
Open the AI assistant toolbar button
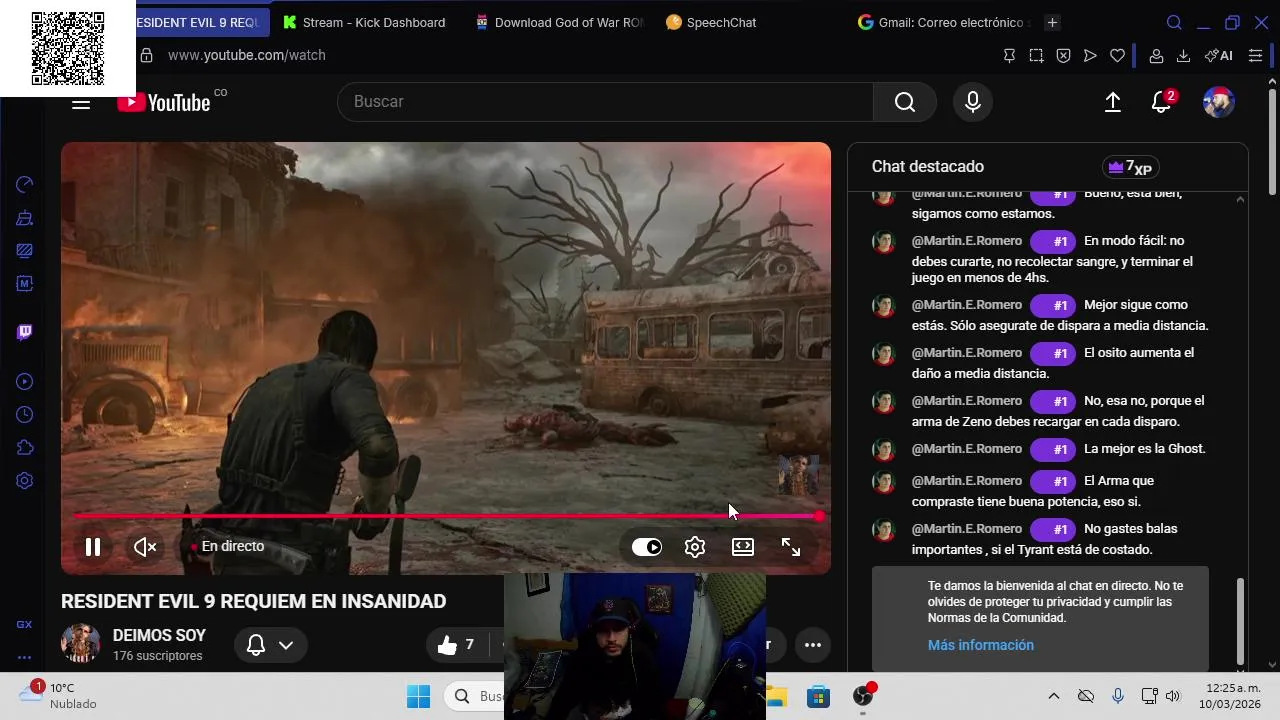click(1219, 56)
